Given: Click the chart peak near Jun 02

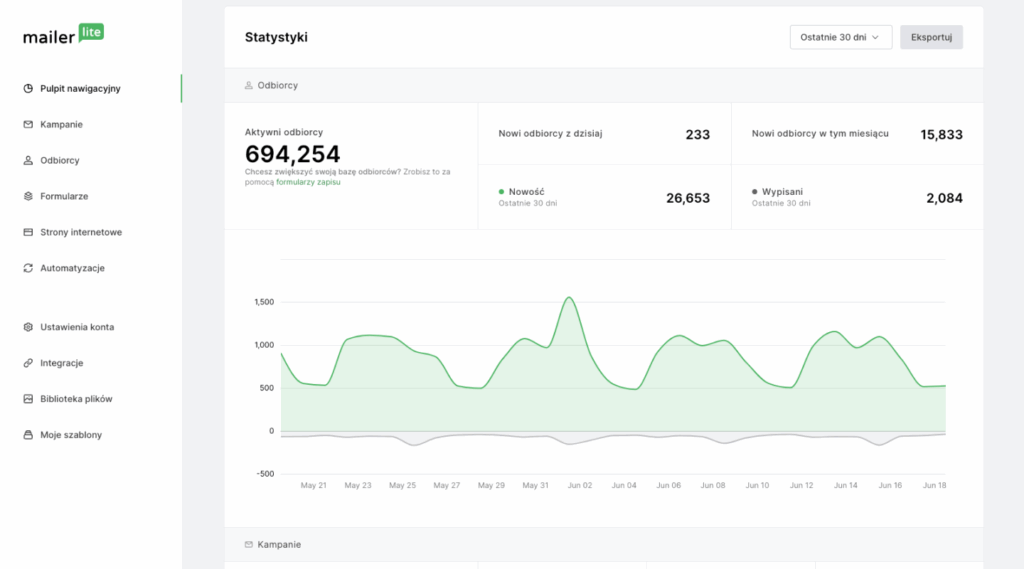Looking at the screenshot, I should coord(569,297).
